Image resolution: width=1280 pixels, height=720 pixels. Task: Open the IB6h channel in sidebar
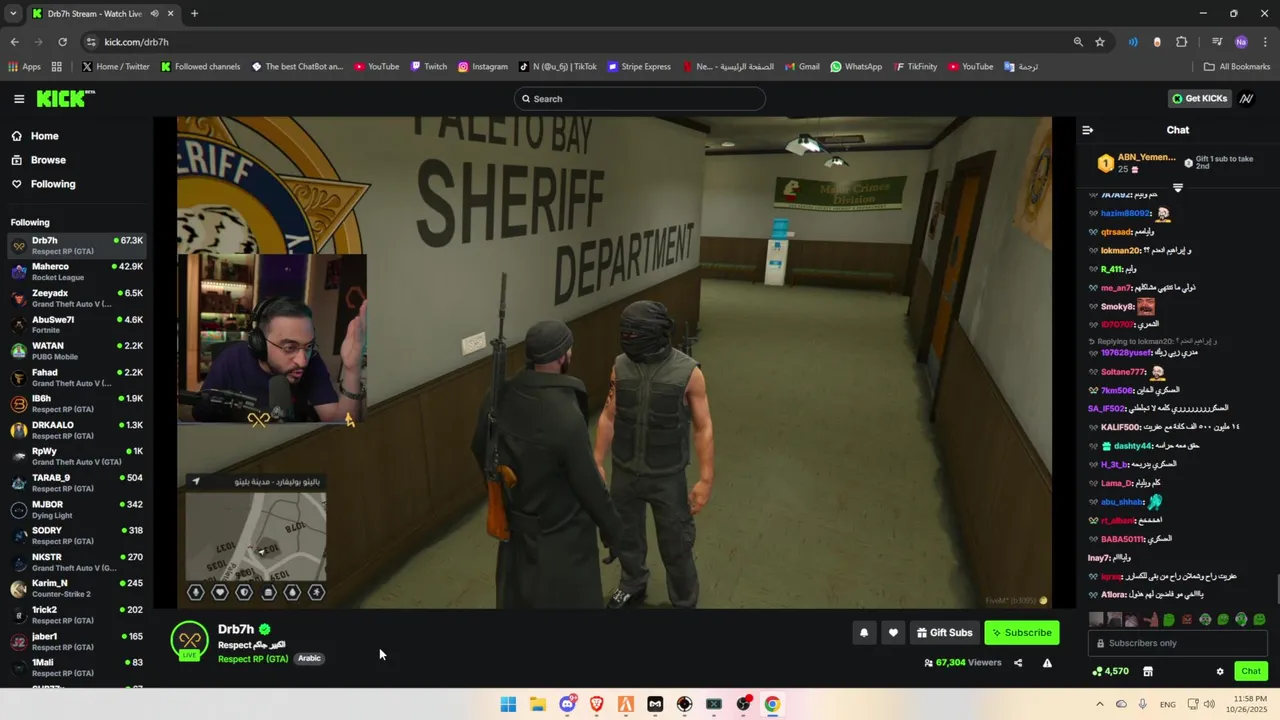[77, 404]
